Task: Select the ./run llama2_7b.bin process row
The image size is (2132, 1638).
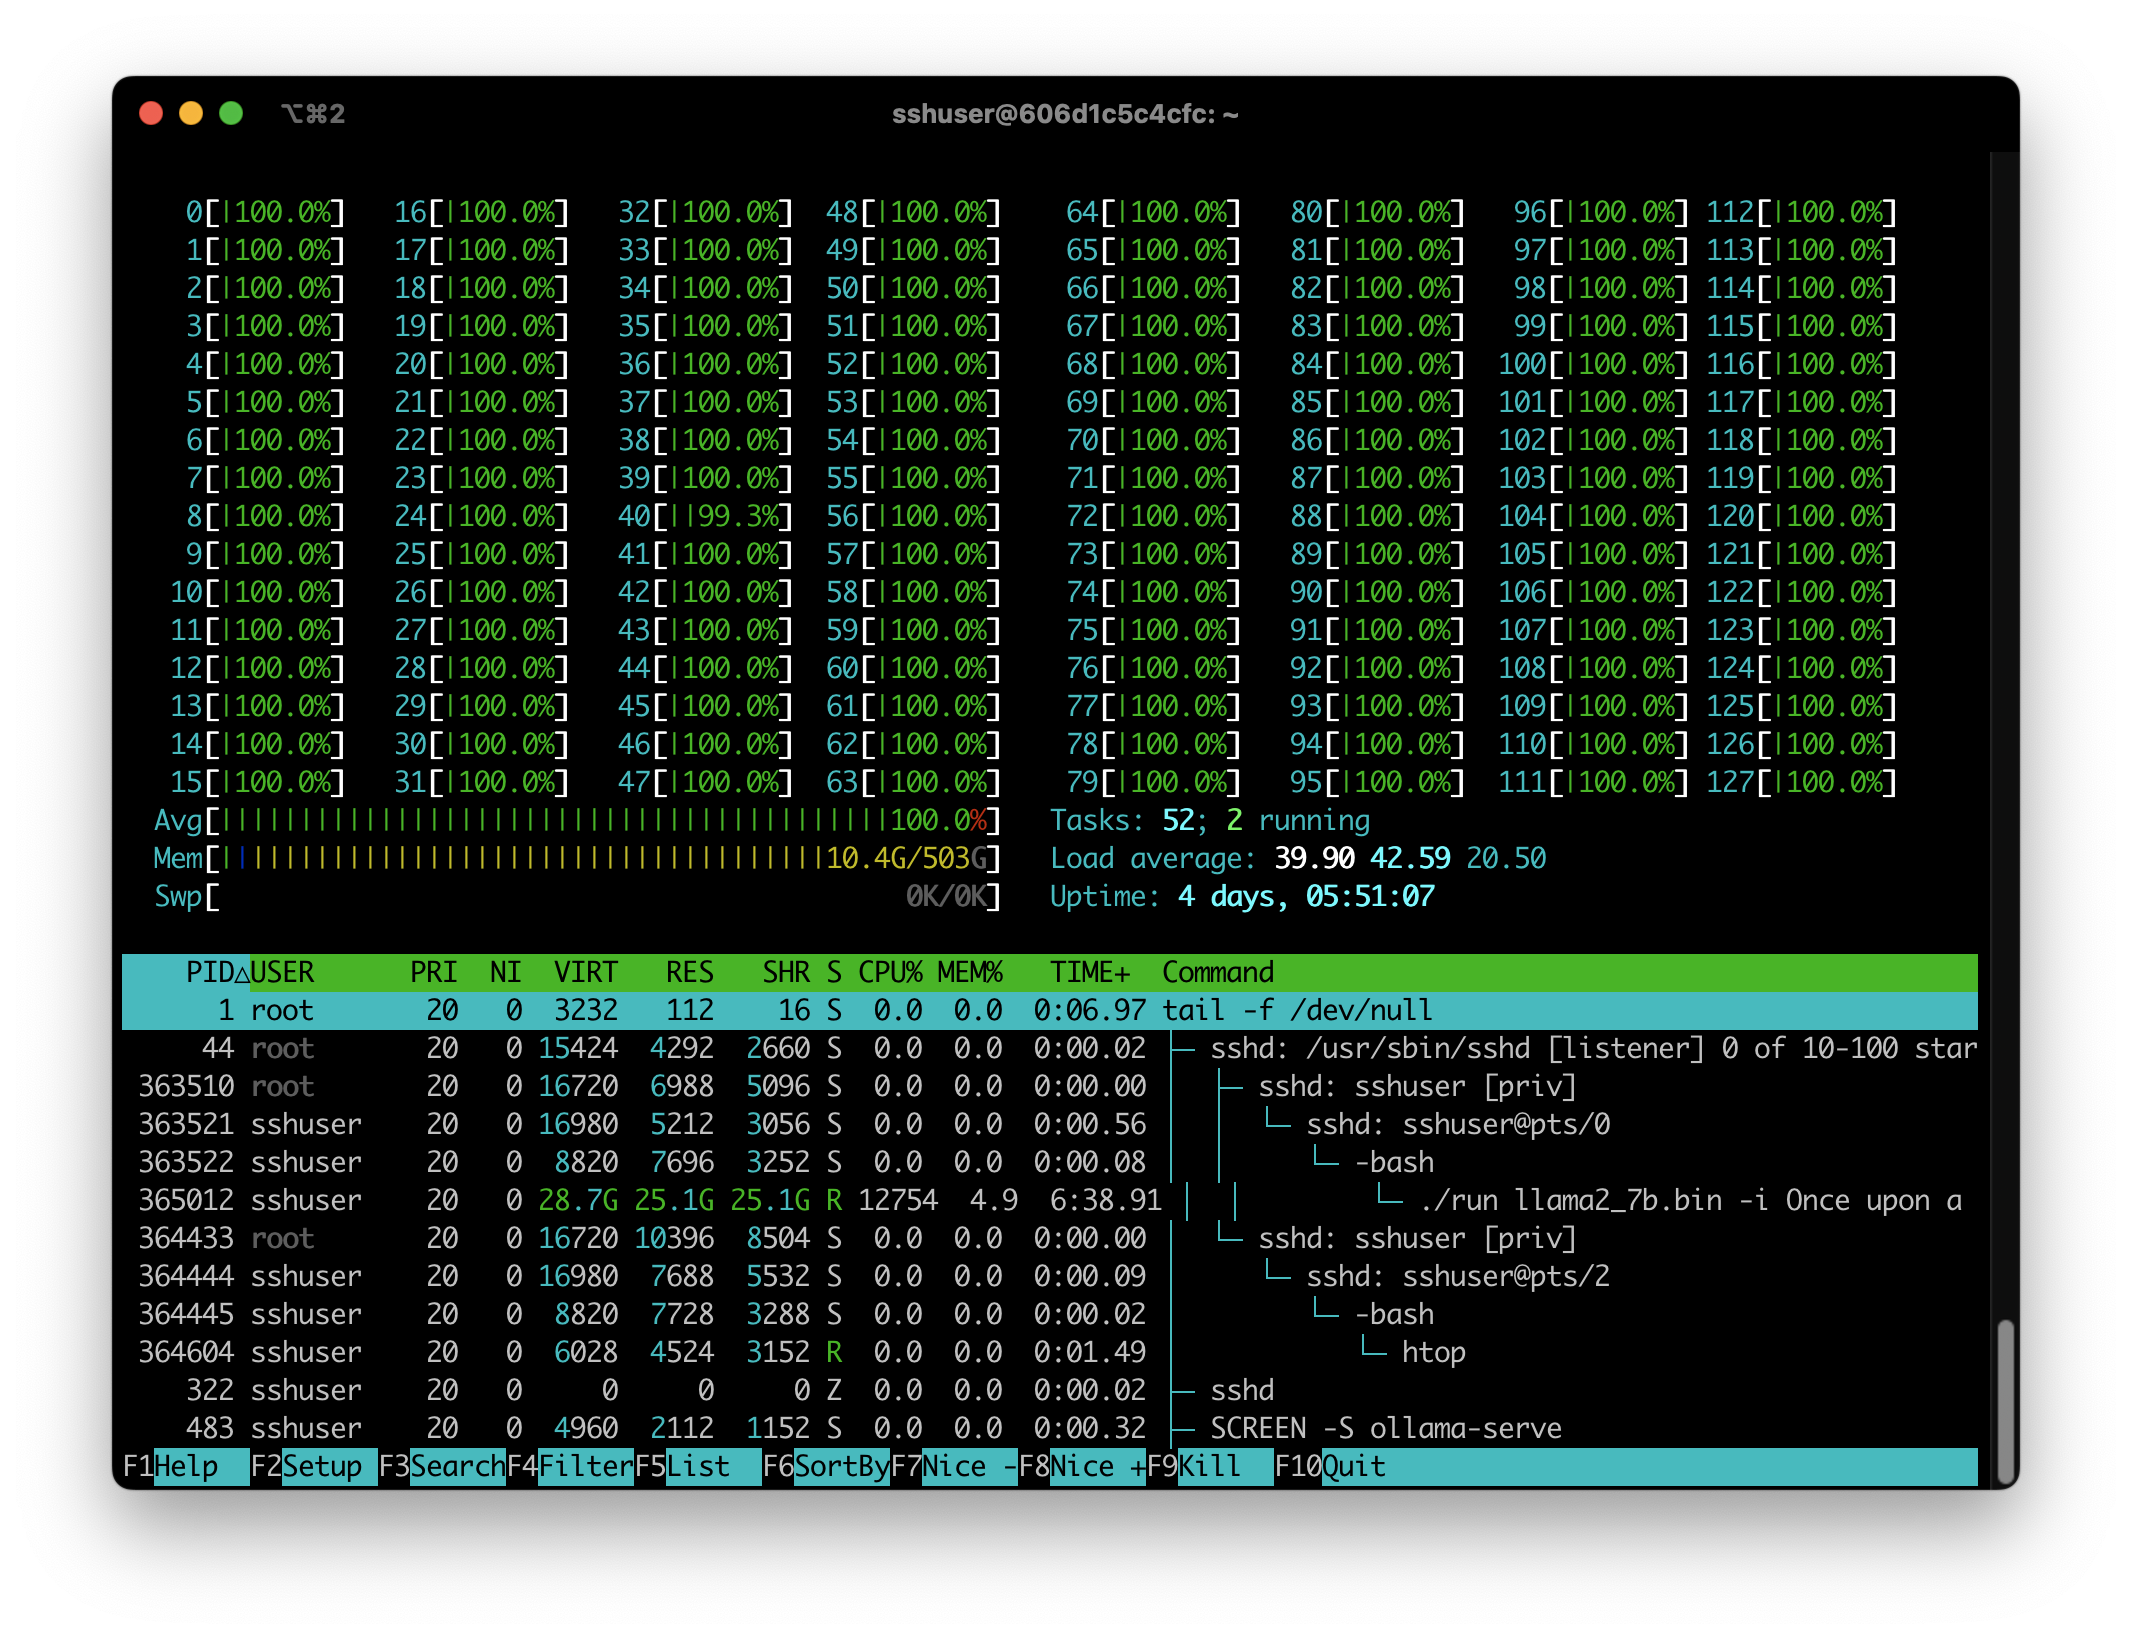Action: (1050, 1200)
